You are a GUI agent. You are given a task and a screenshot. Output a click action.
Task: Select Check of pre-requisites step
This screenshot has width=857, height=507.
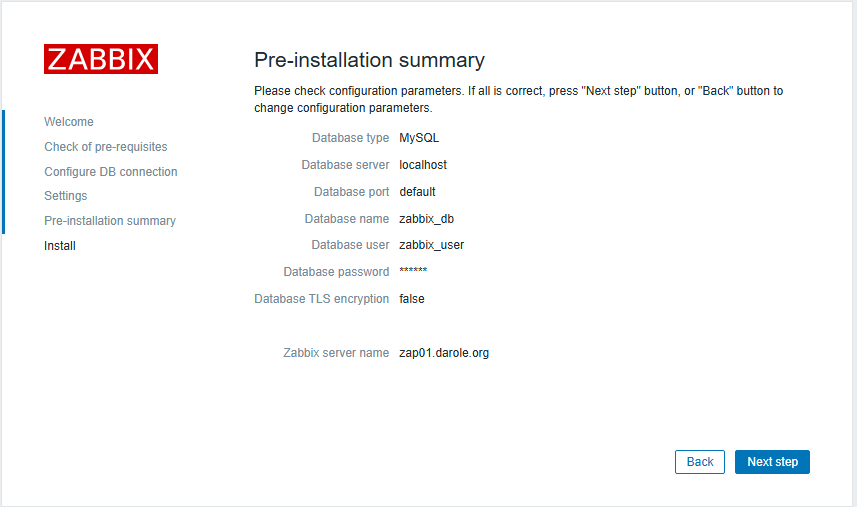106,147
